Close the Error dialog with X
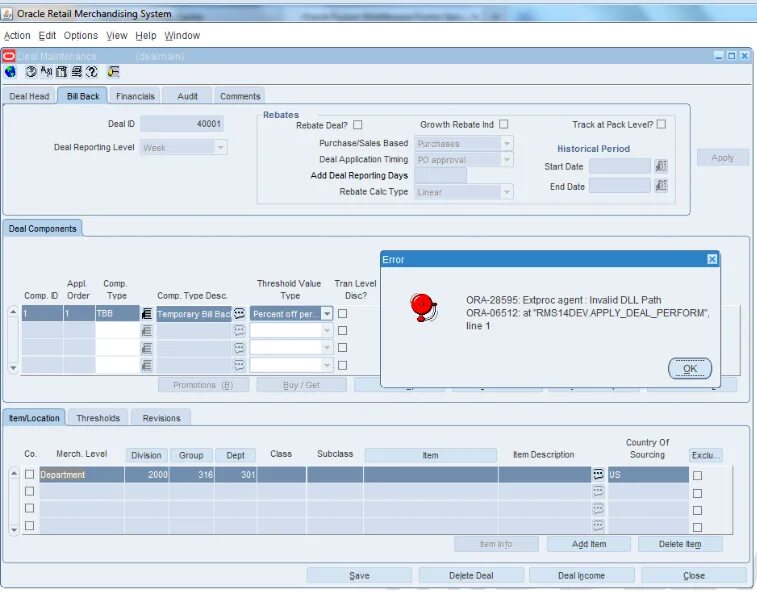 click(712, 259)
